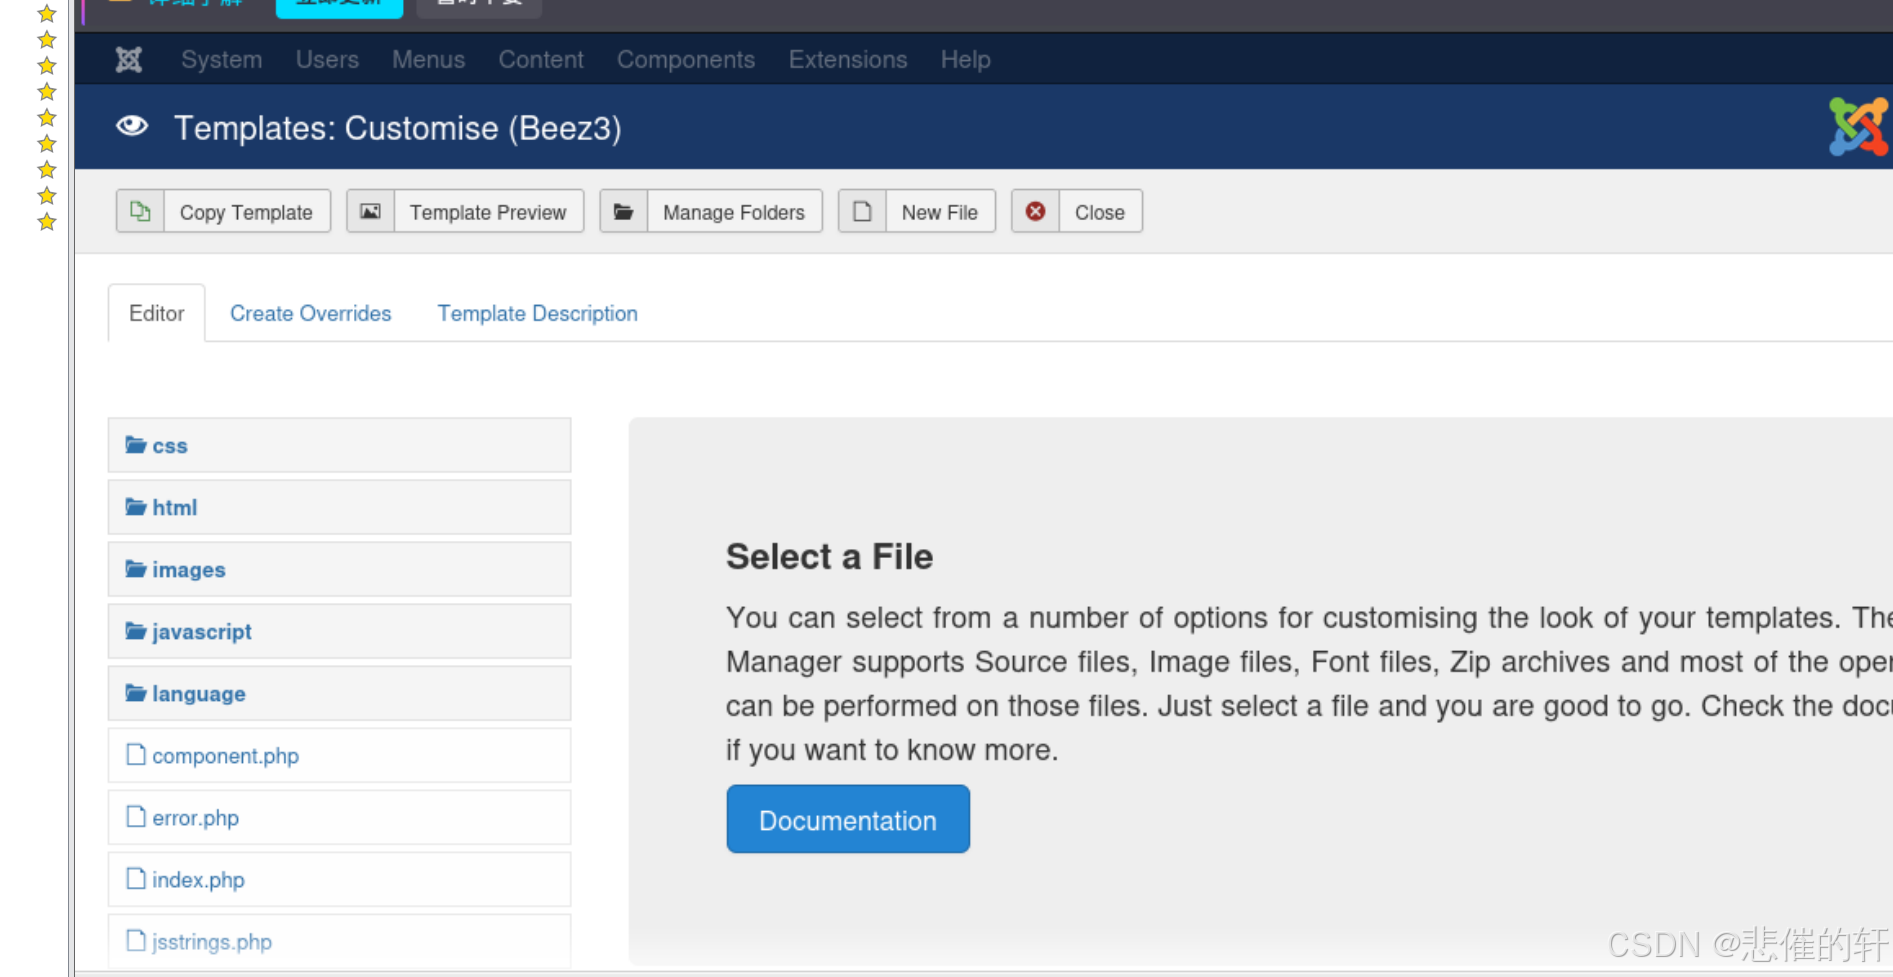Open the System menu

click(x=221, y=60)
